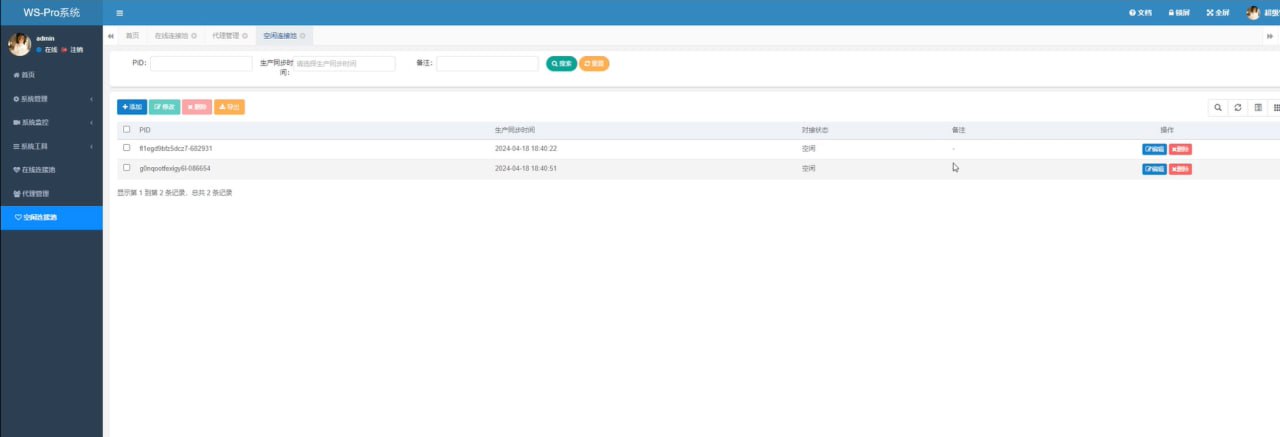
Task: Close the 代理管理 tab via its x icon
Action: tap(245, 35)
